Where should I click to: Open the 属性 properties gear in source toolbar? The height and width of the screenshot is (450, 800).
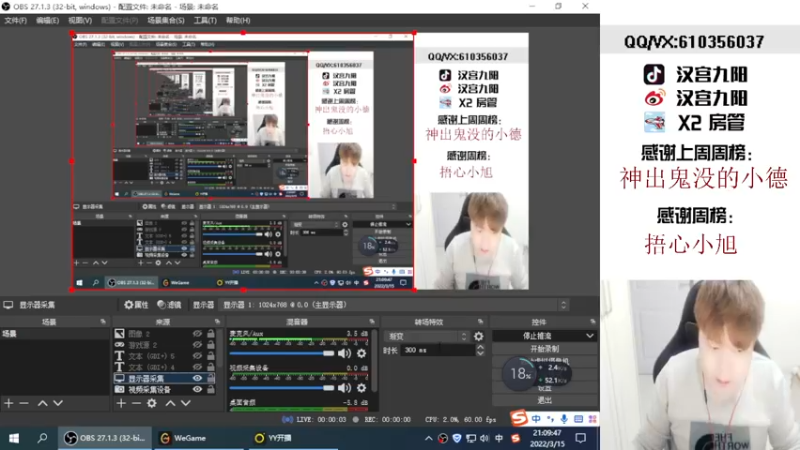pyautogui.click(x=136, y=305)
